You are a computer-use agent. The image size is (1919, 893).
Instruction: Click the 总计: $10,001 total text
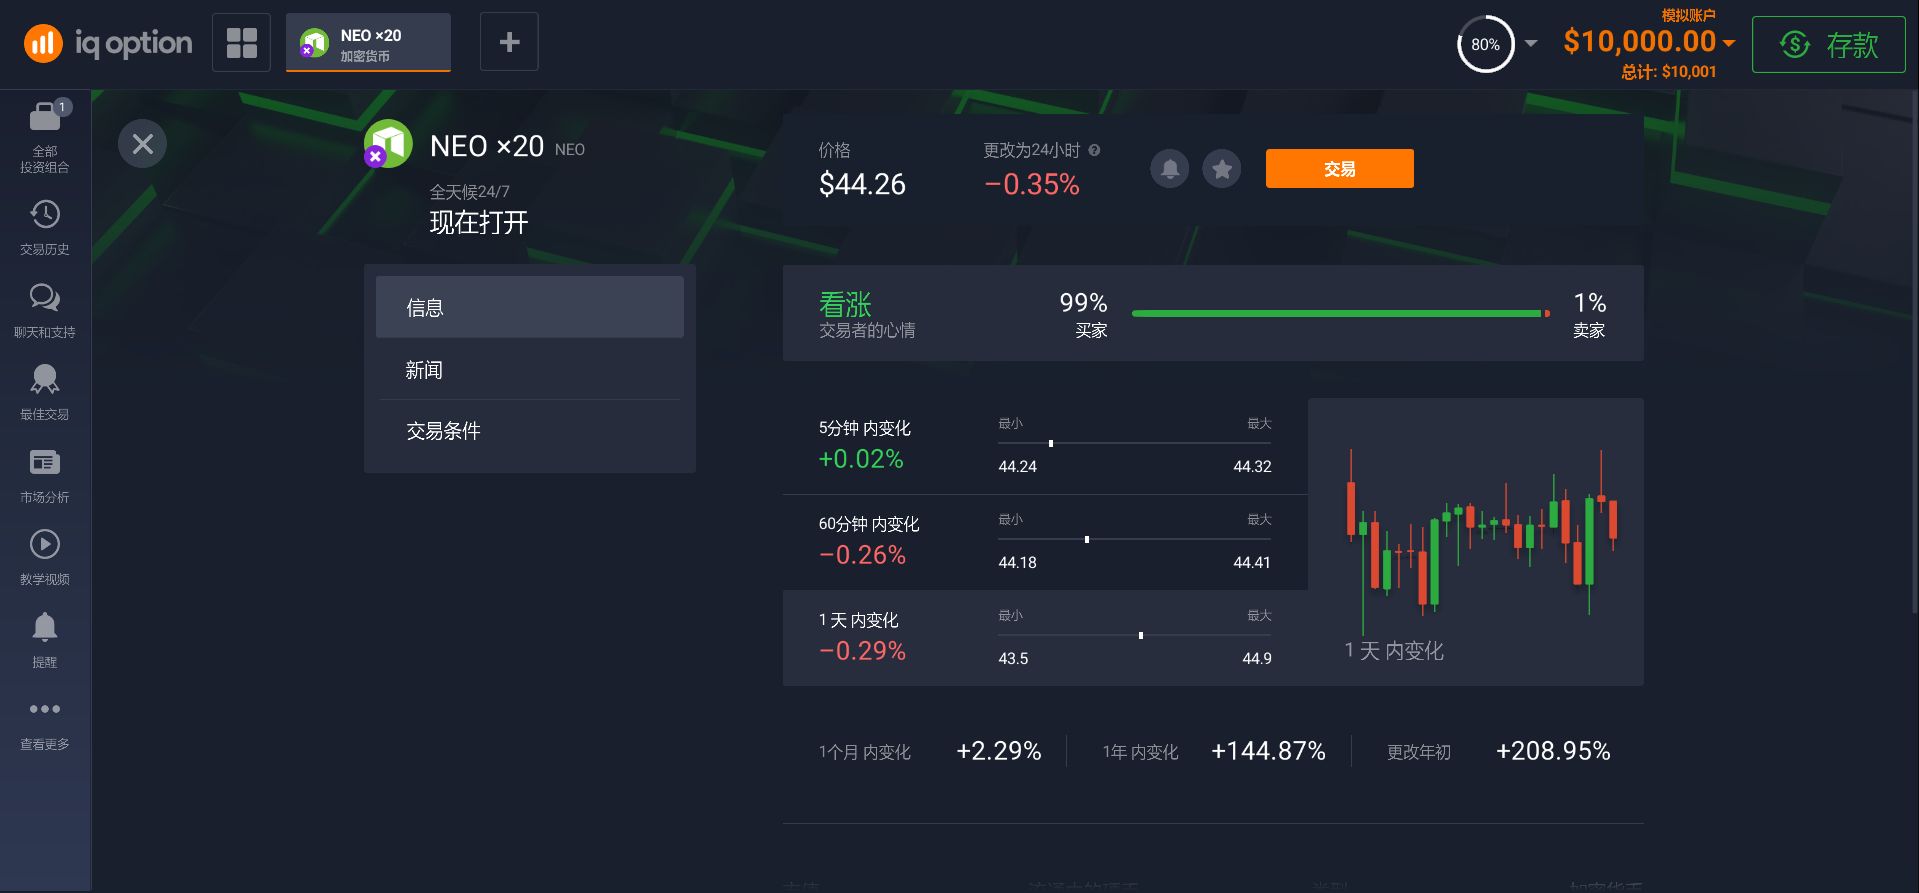[1668, 72]
